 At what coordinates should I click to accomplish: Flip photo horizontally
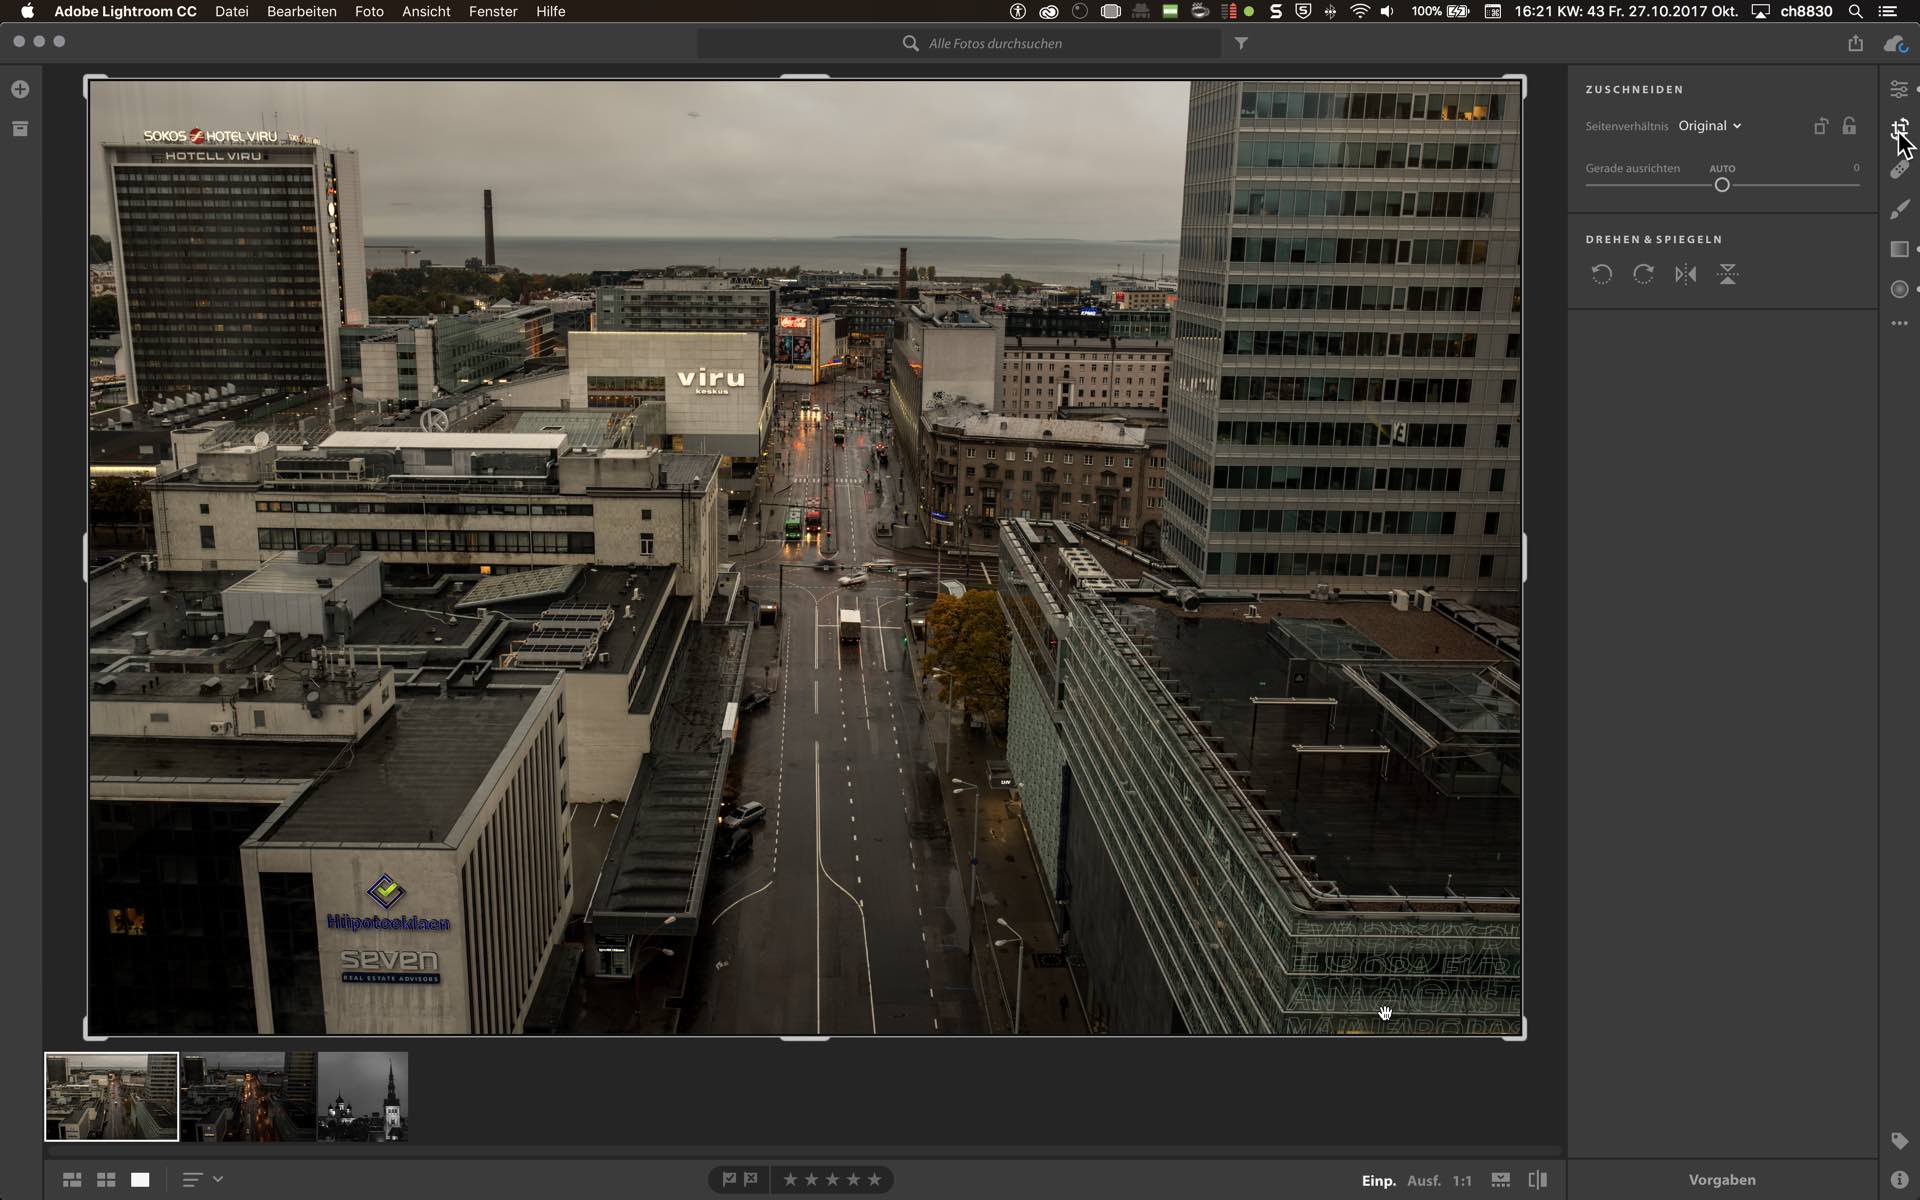point(1685,274)
